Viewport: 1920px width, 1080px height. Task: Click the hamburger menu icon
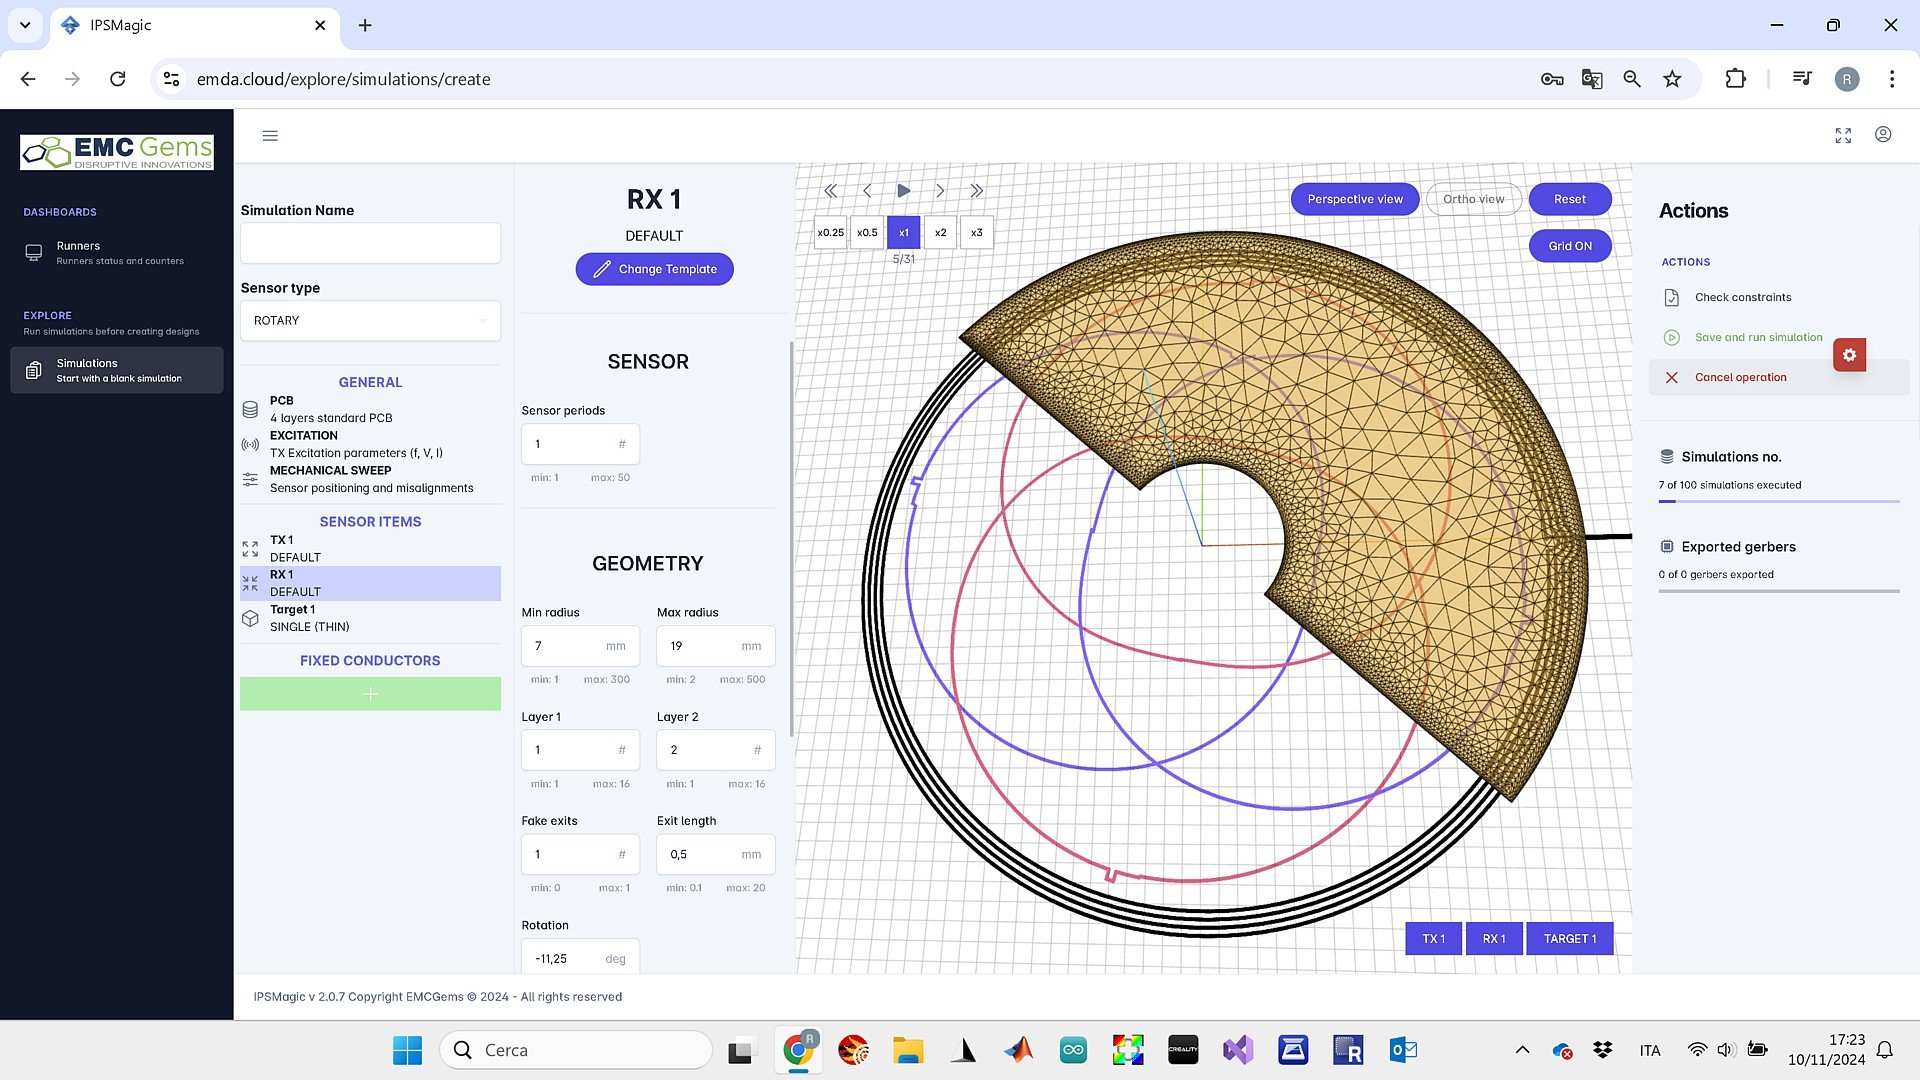click(270, 136)
